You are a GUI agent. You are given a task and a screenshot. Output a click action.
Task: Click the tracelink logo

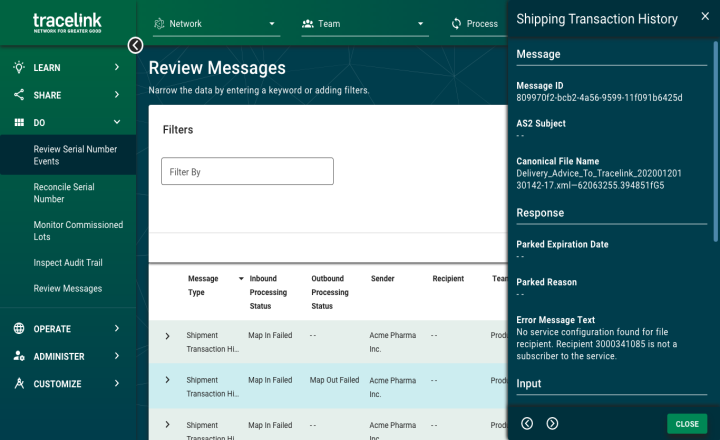click(67, 23)
